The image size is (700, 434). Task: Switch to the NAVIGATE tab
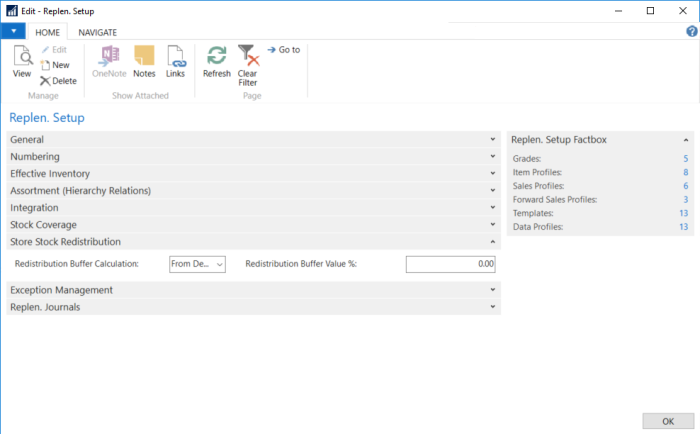pos(97,32)
